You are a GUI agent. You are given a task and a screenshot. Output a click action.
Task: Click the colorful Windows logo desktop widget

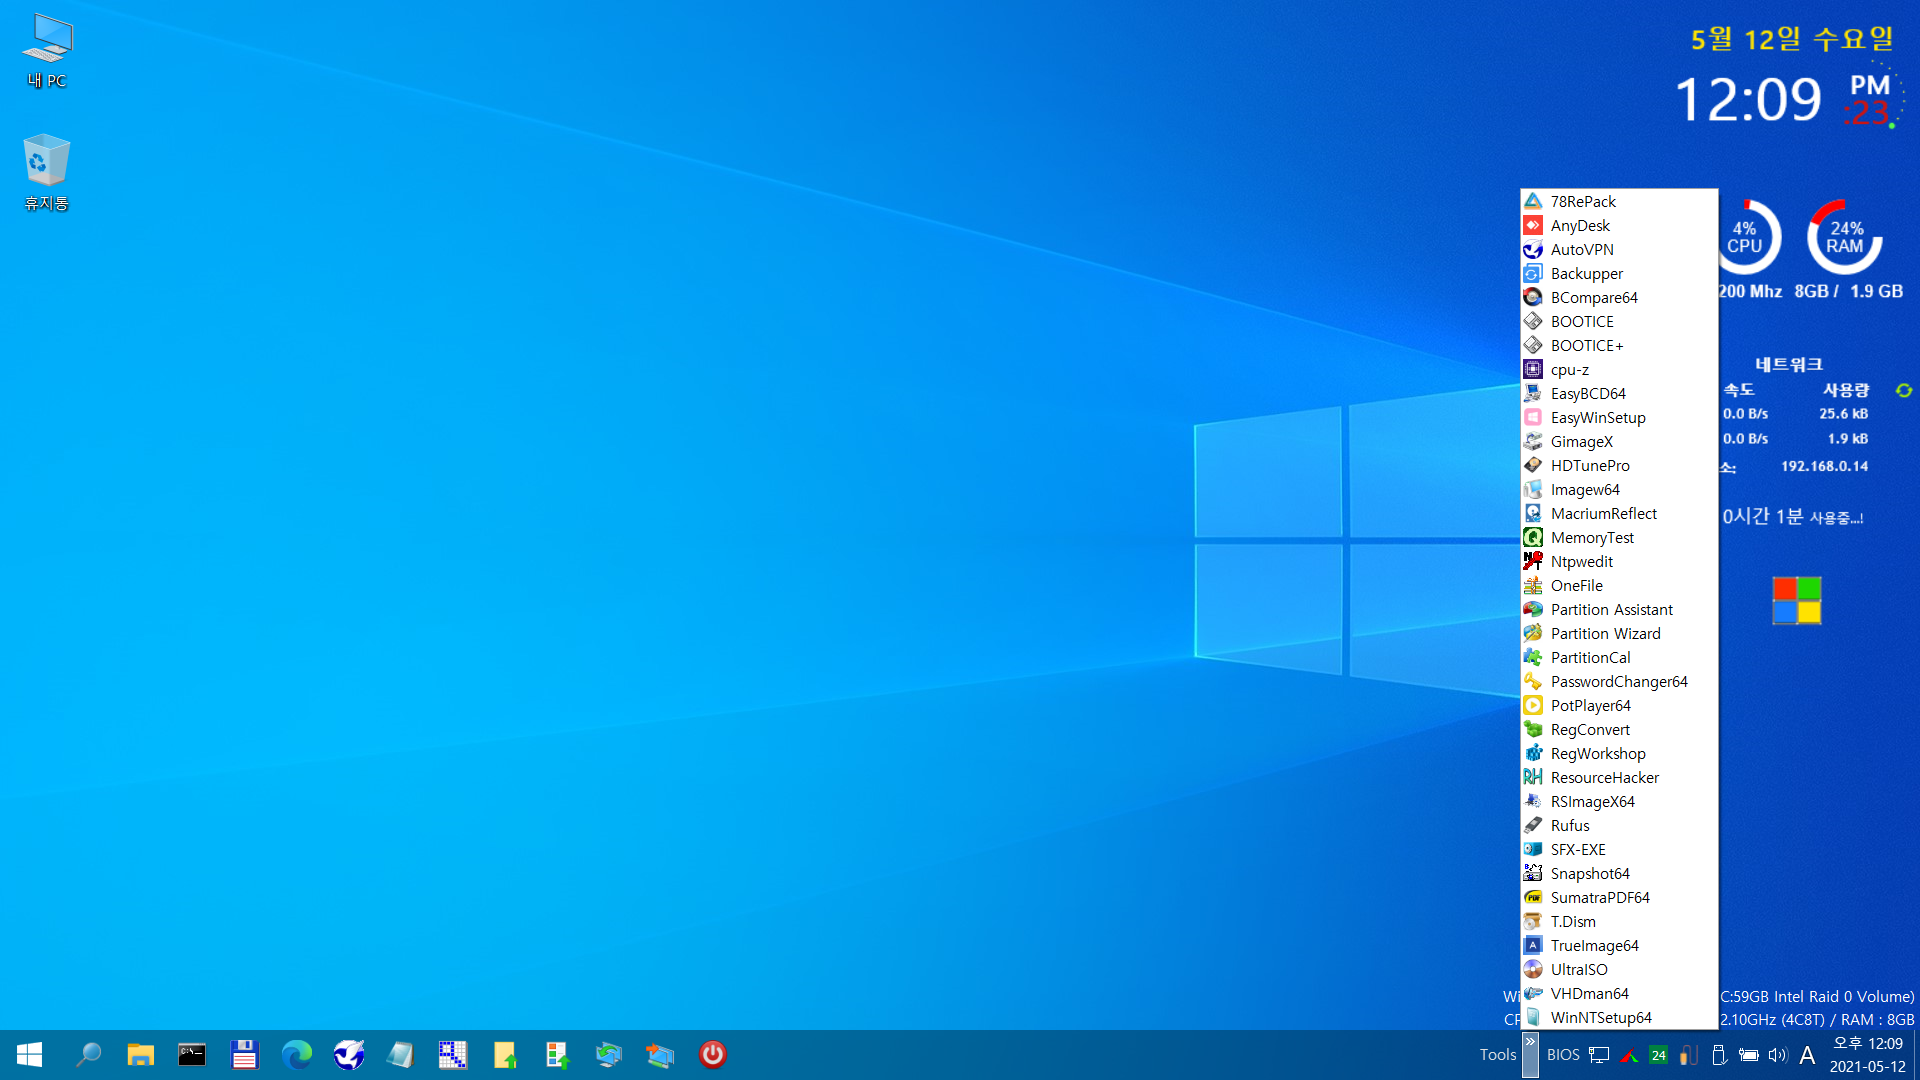click(1797, 600)
